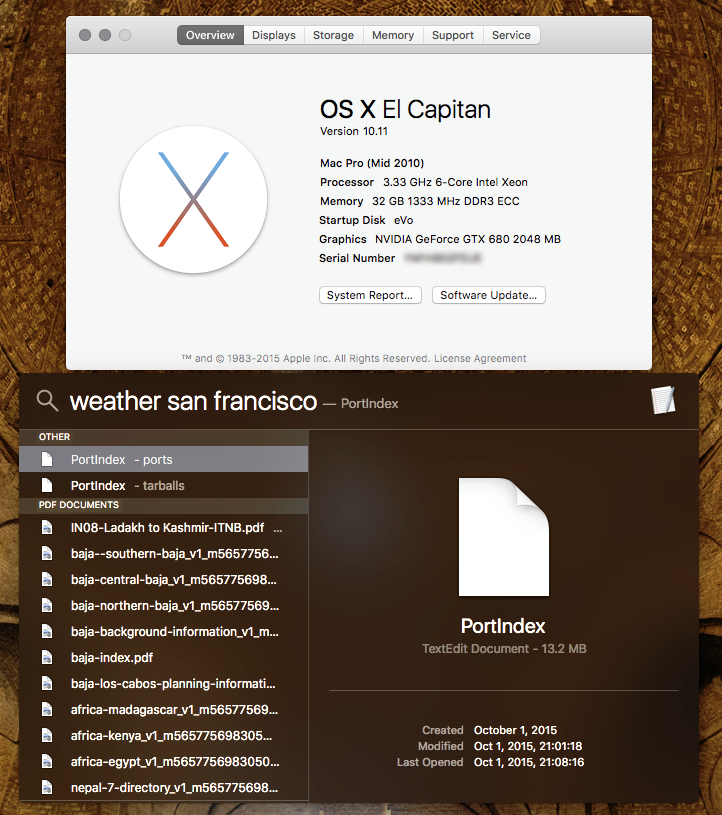This screenshot has width=722, height=815.
Task: Click PDF icon beside baja-los-cabos-planning
Action: point(47,684)
